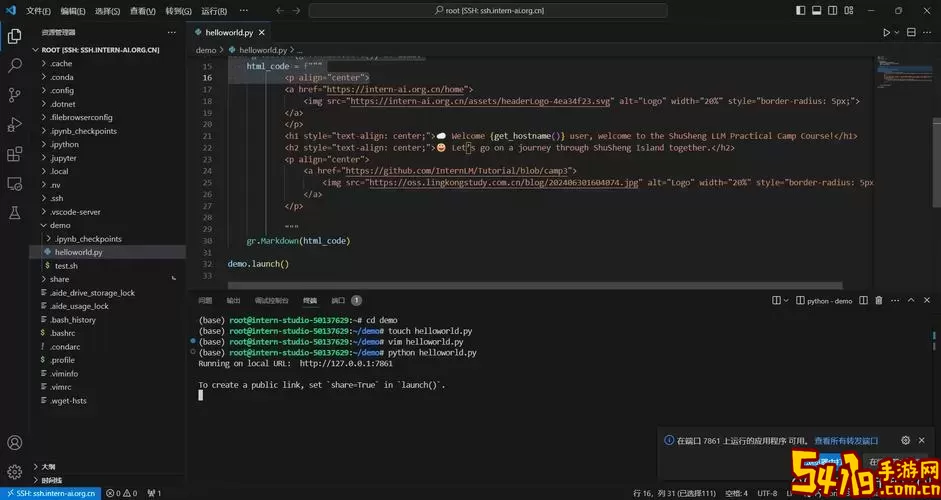Expand the .vscode-server folder
The height and width of the screenshot is (500, 941).
click(x=75, y=212)
